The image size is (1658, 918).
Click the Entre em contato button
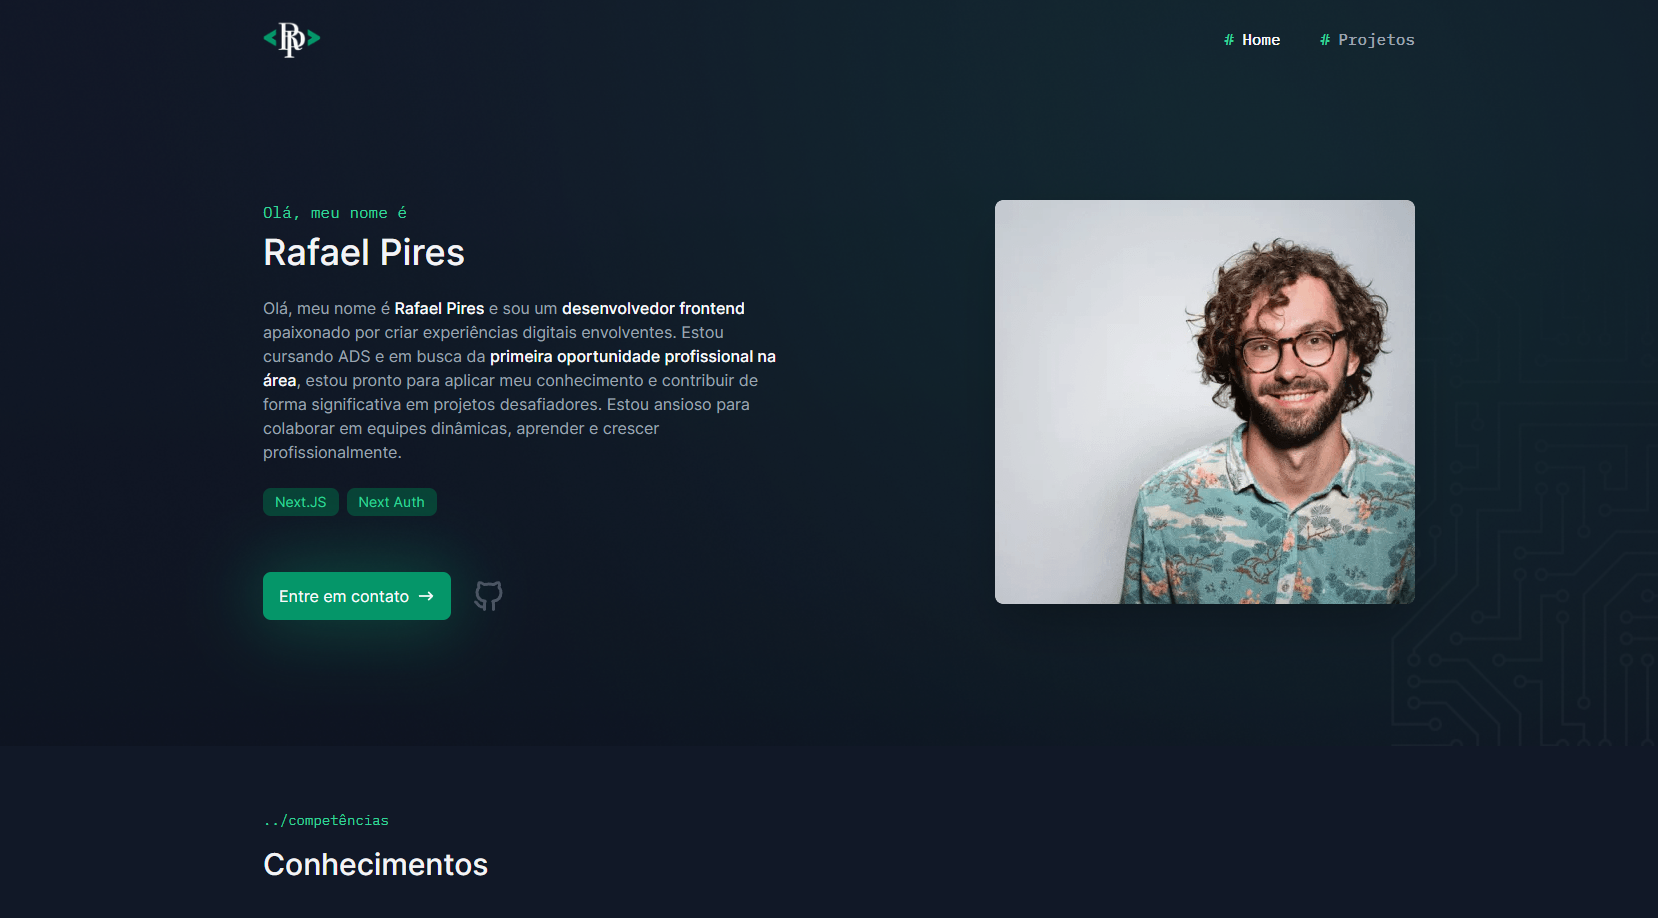point(357,596)
